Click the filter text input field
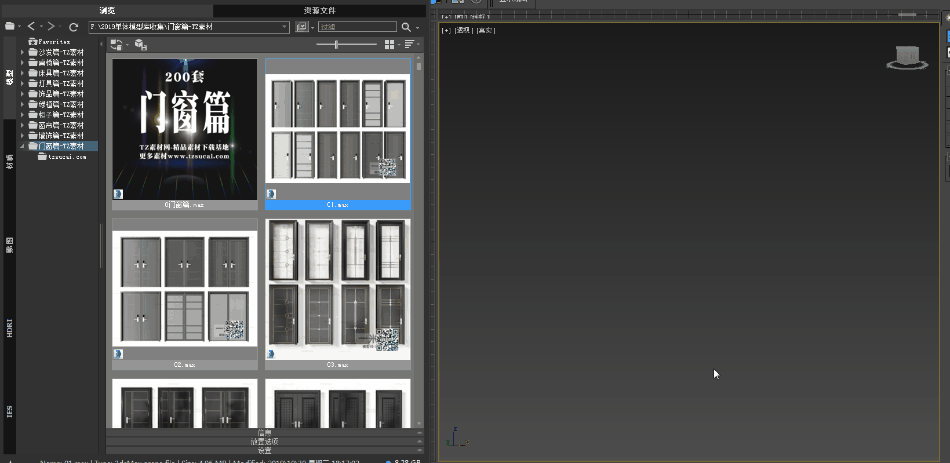The image size is (950, 463). click(x=357, y=27)
